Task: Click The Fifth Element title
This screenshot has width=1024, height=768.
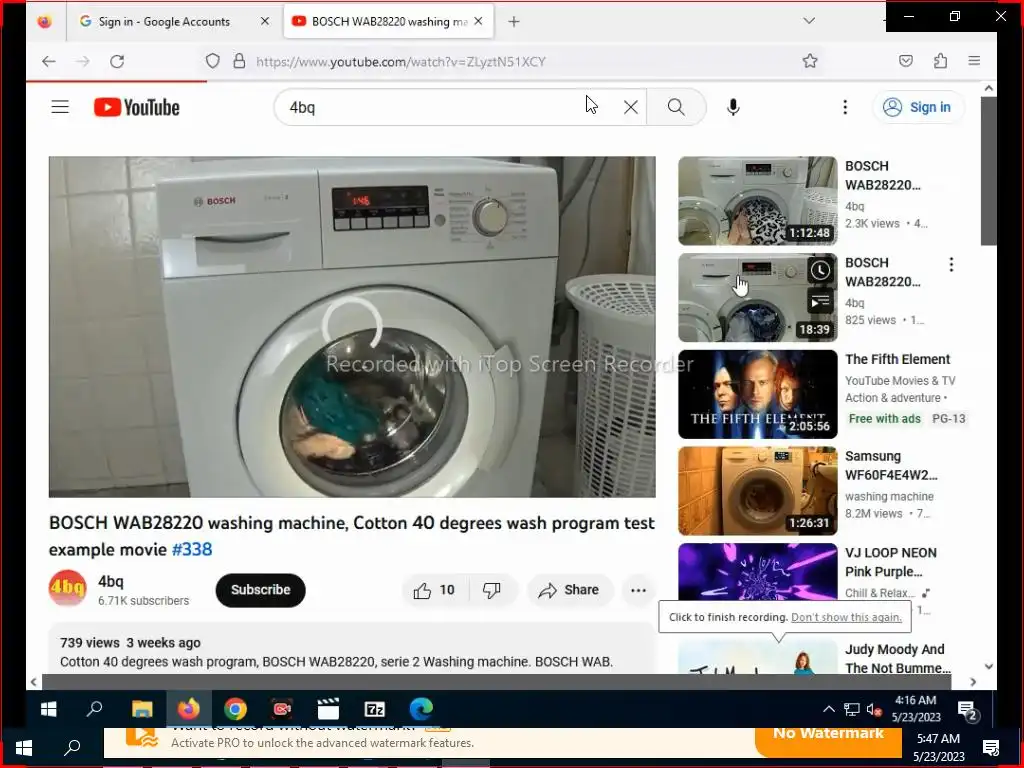Action: (x=897, y=359)
